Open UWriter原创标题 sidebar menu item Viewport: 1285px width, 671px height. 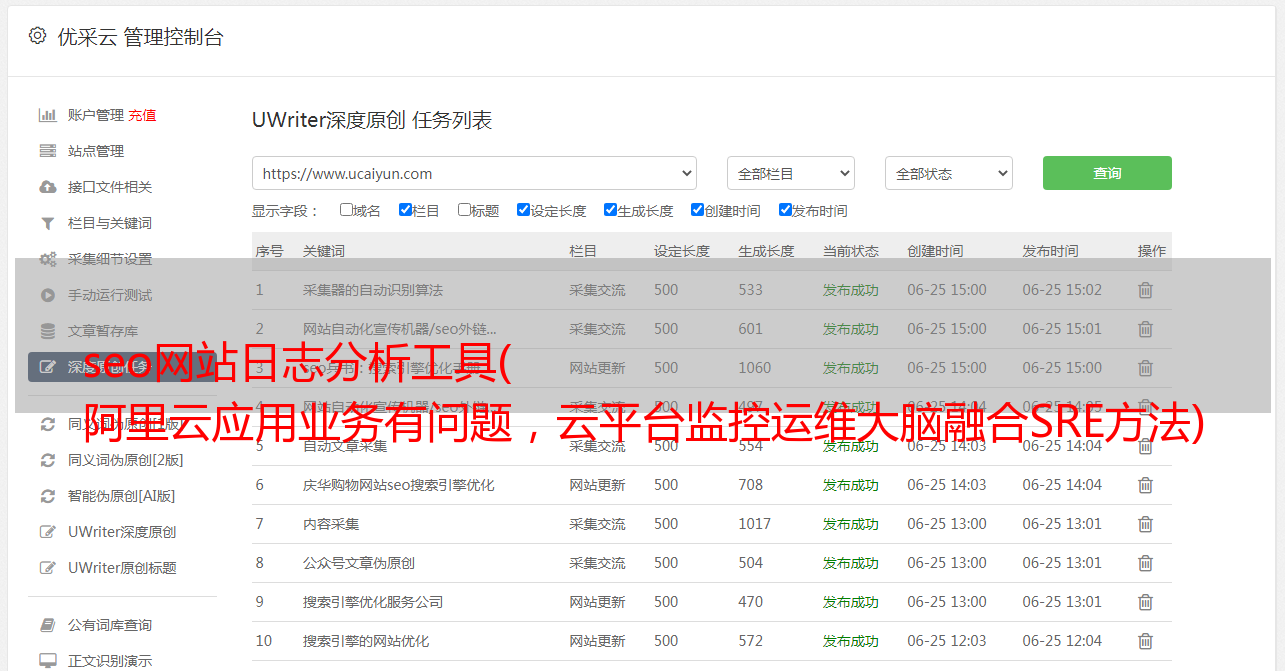pos(122,568)
